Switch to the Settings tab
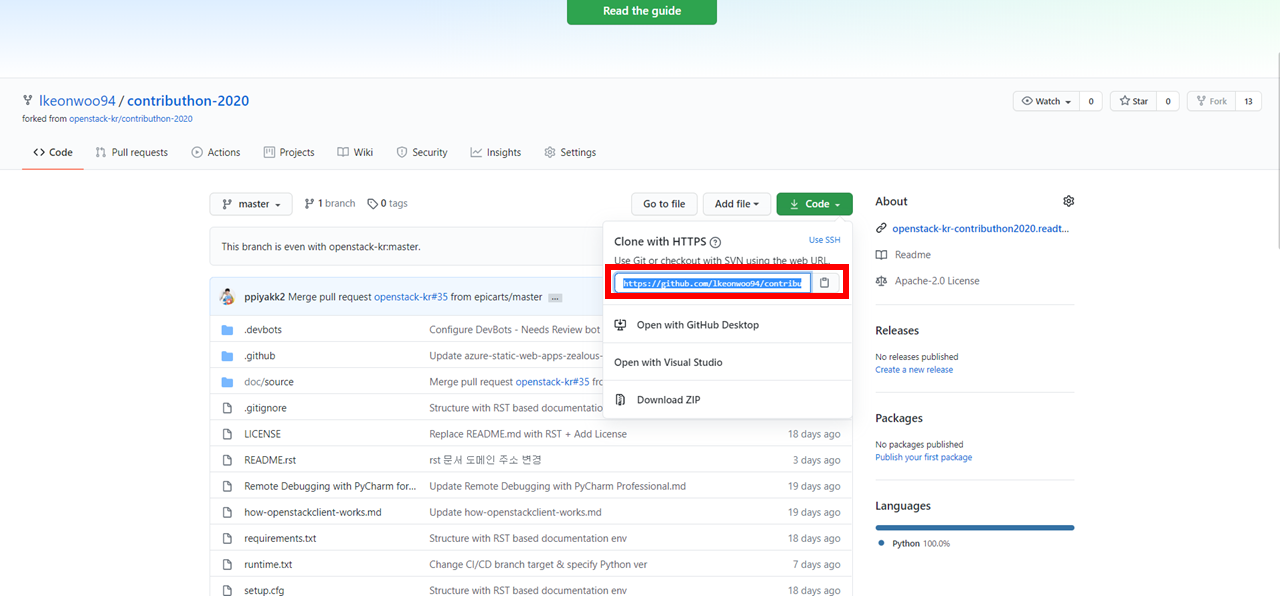 coord(570,152)
